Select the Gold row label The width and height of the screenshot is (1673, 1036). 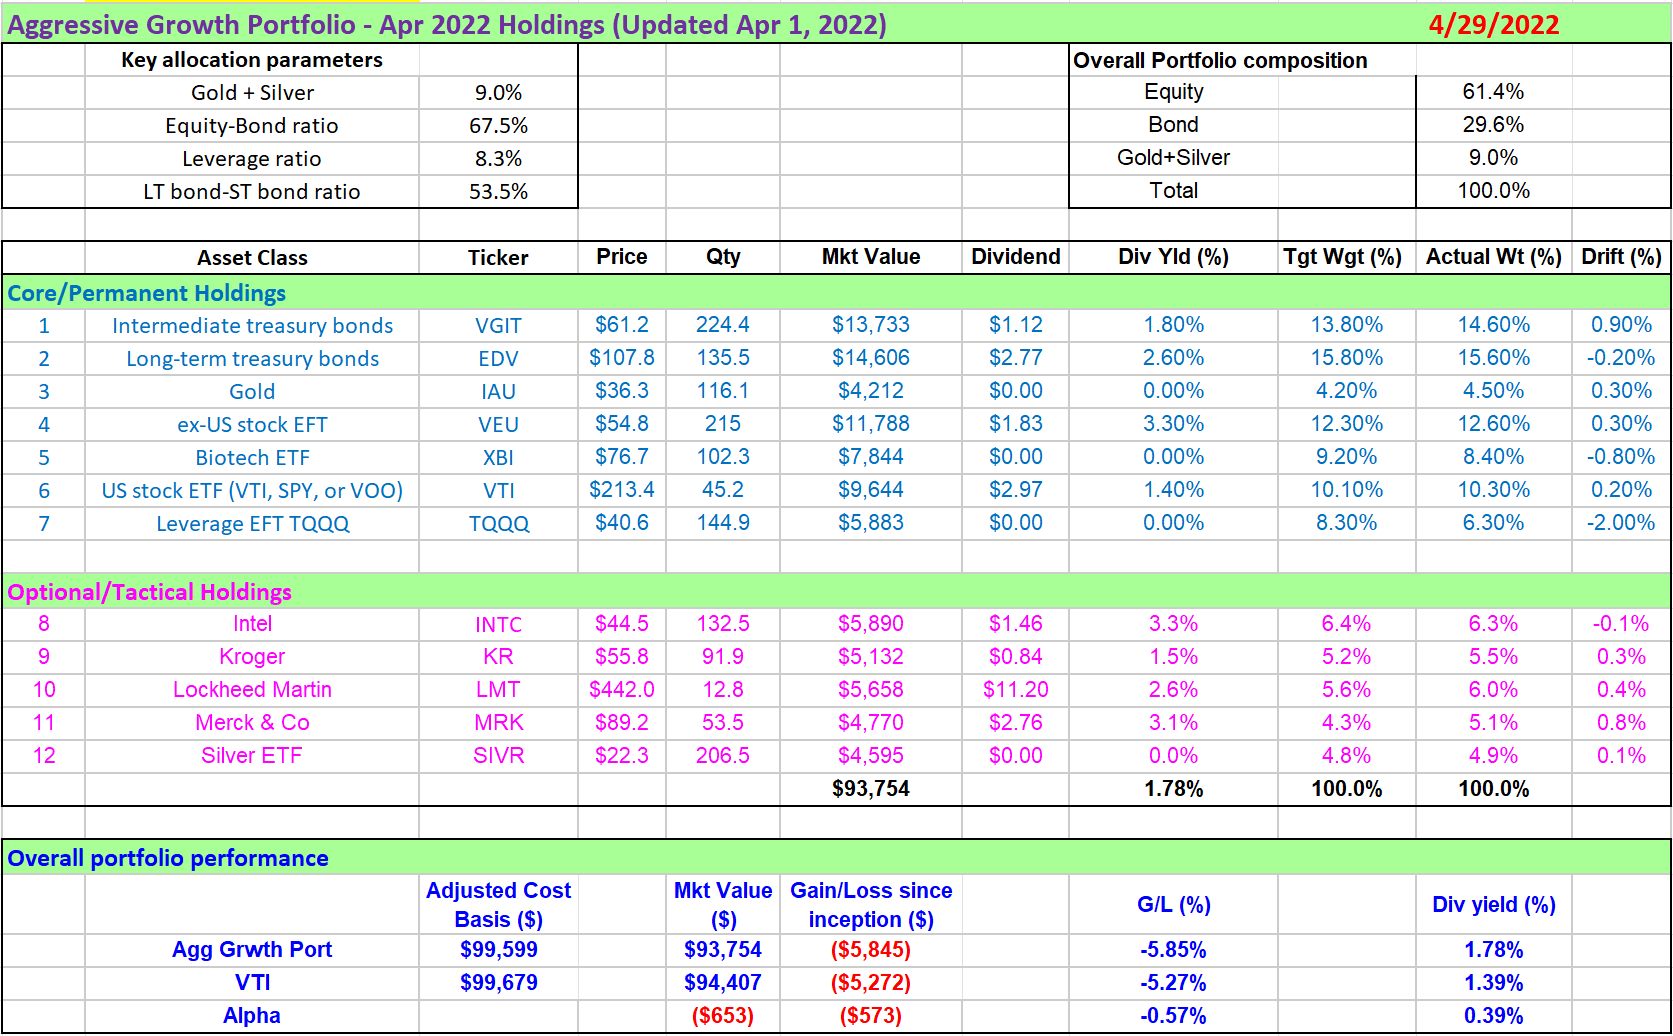pos(251,391)
